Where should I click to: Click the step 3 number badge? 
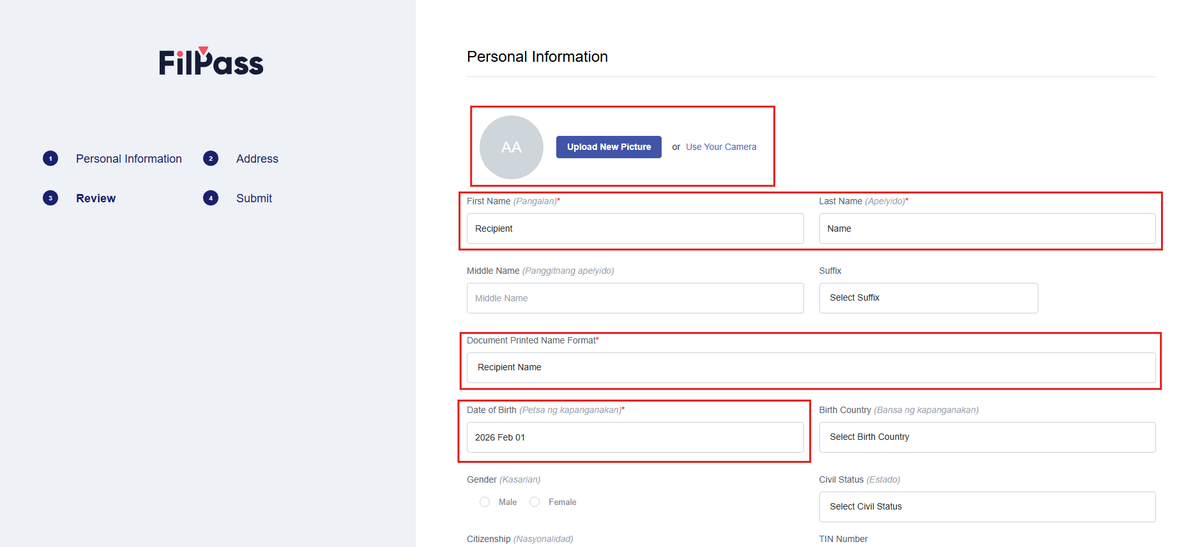click(51, 198)
